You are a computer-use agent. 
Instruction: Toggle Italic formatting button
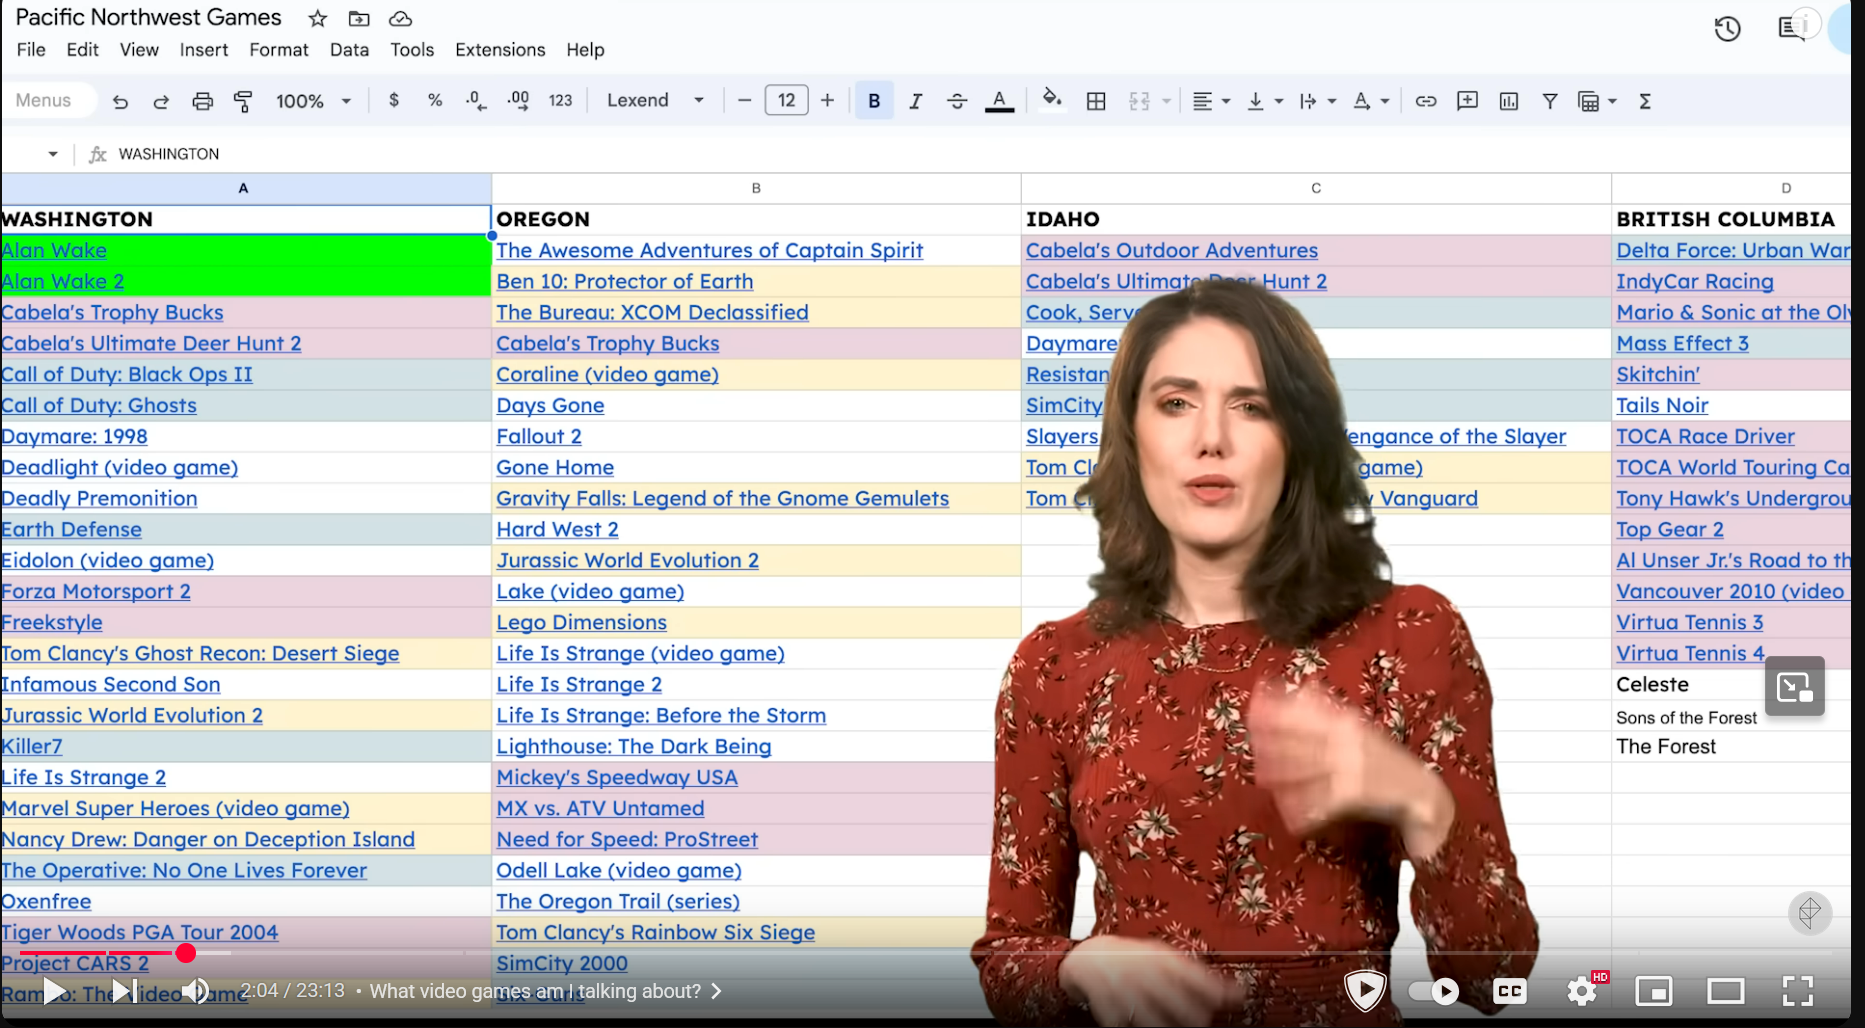tap(915, 101)
